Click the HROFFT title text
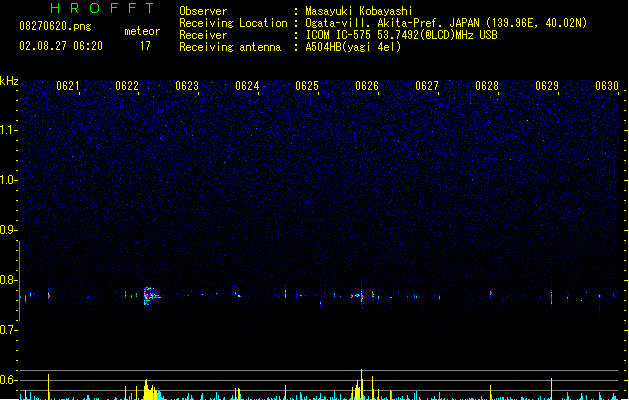The image size is (629, 400). point(103,8)
